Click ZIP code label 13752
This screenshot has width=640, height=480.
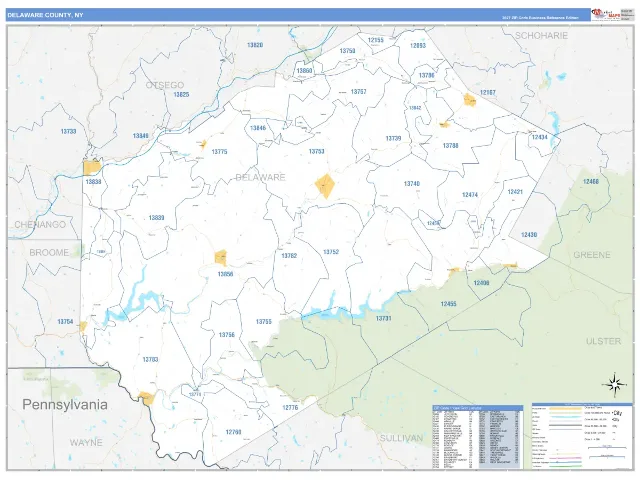(331, 252)
